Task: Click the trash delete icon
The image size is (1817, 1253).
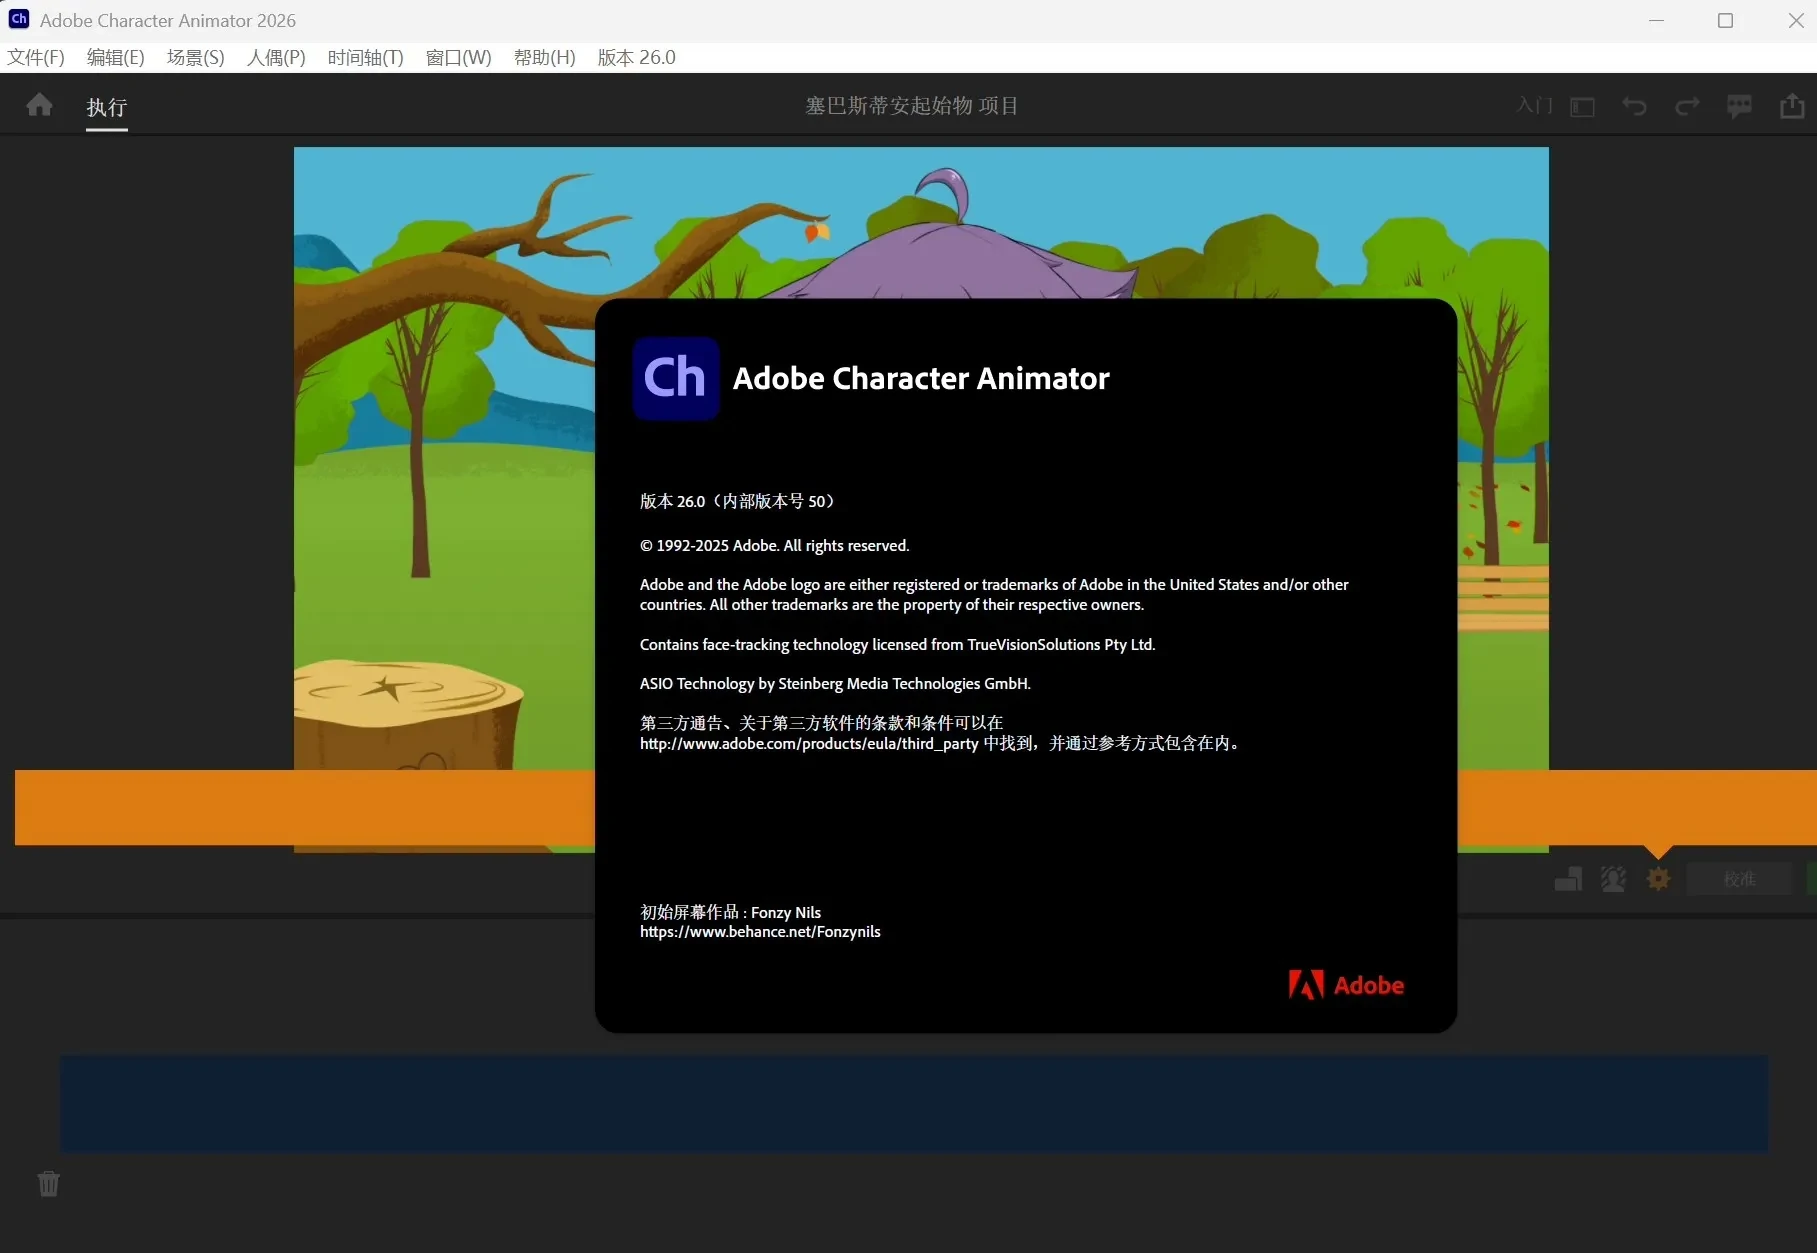Action: (49, 1184)
